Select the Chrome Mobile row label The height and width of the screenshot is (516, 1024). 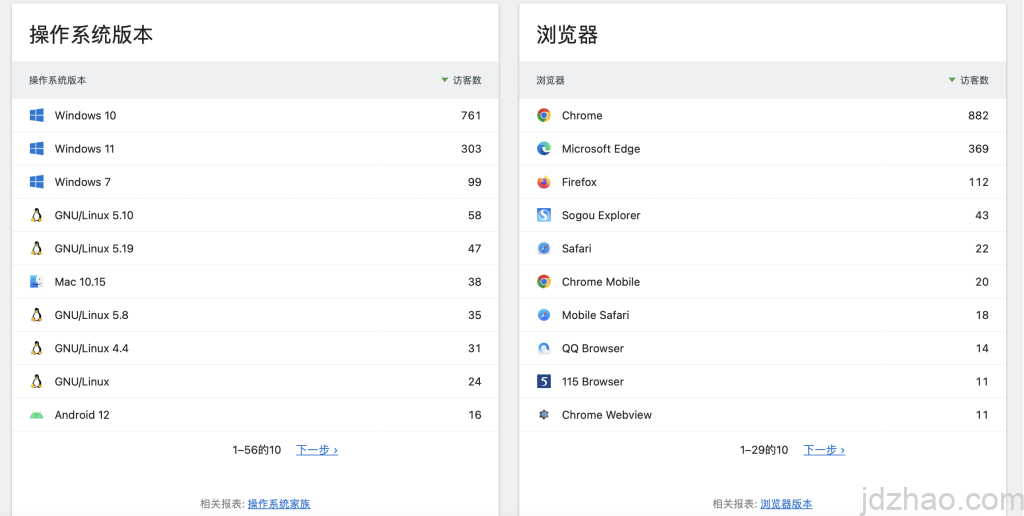click(600, 282)
